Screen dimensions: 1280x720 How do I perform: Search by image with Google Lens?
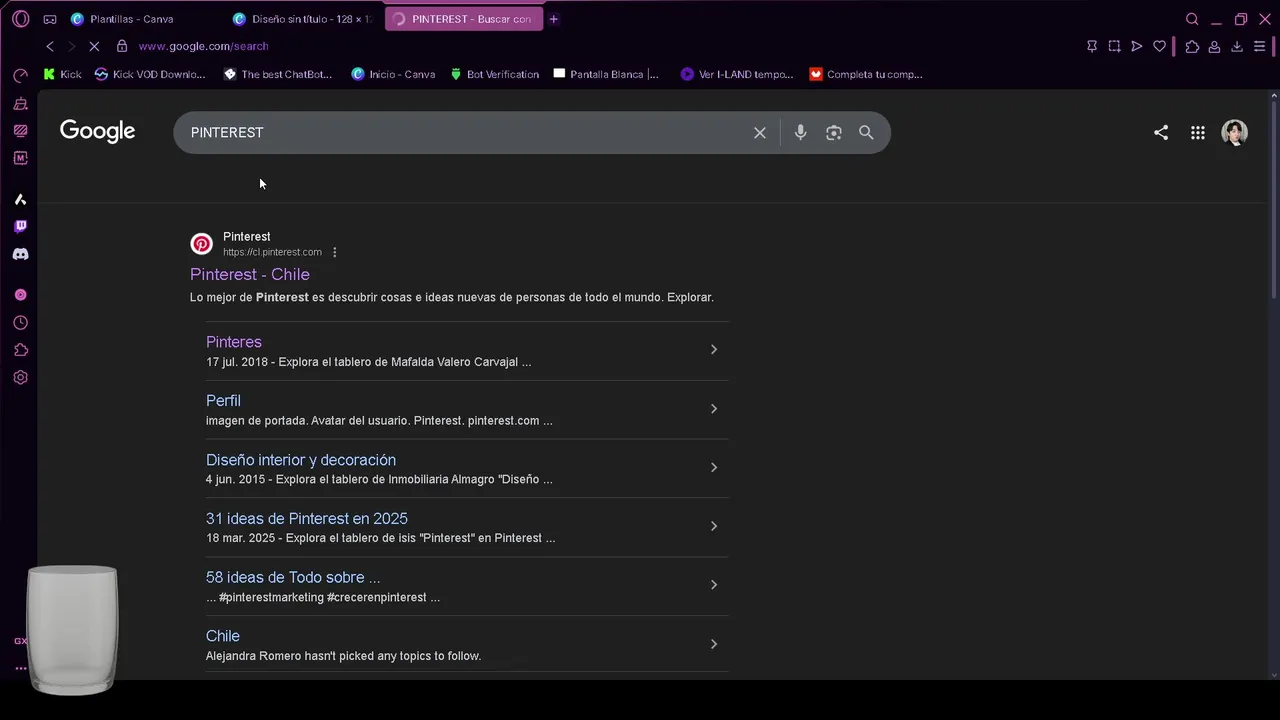click(834, 132)
